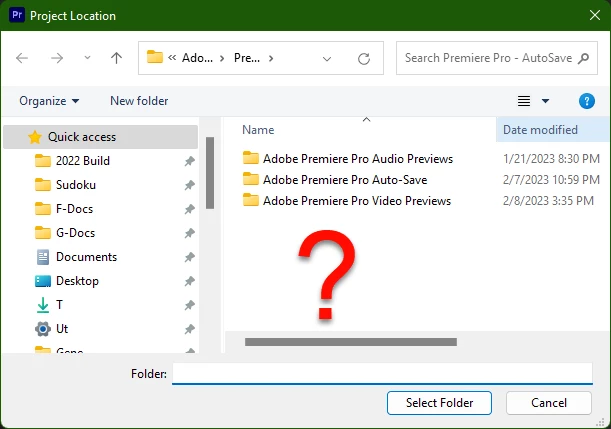Select the Pre... breadcrumb segment

pos(247,58)
